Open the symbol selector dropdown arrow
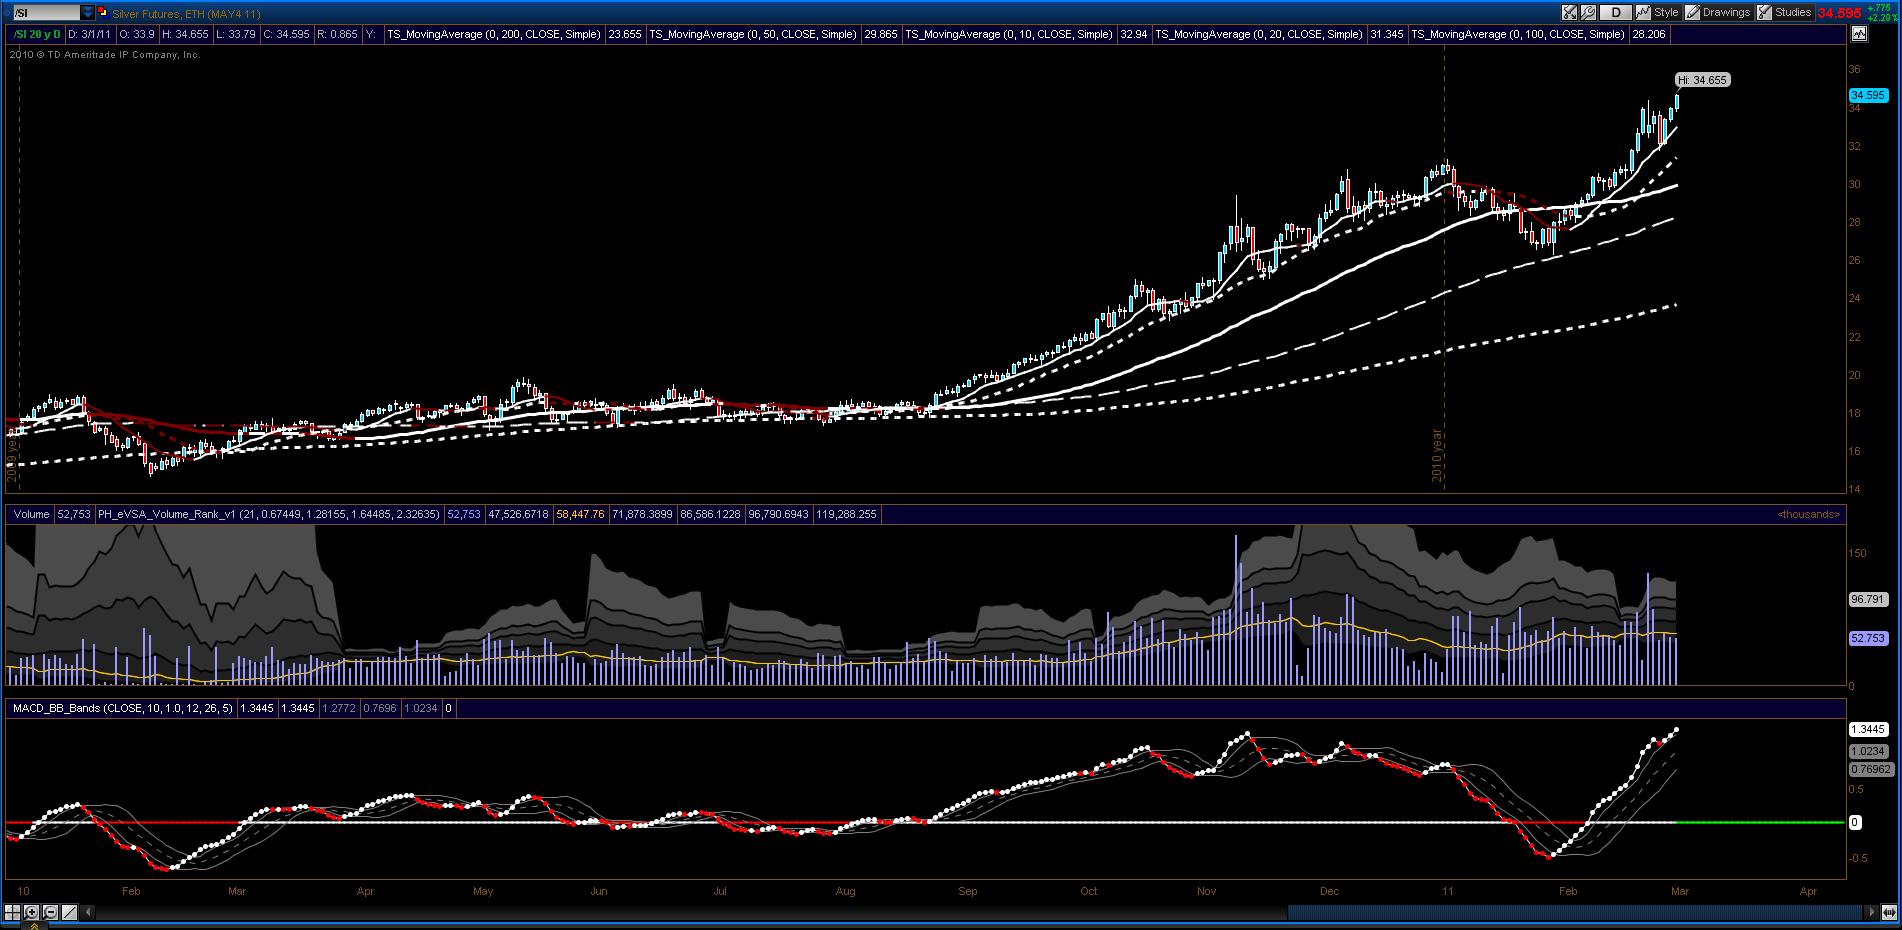 click(x=88, y=13)
